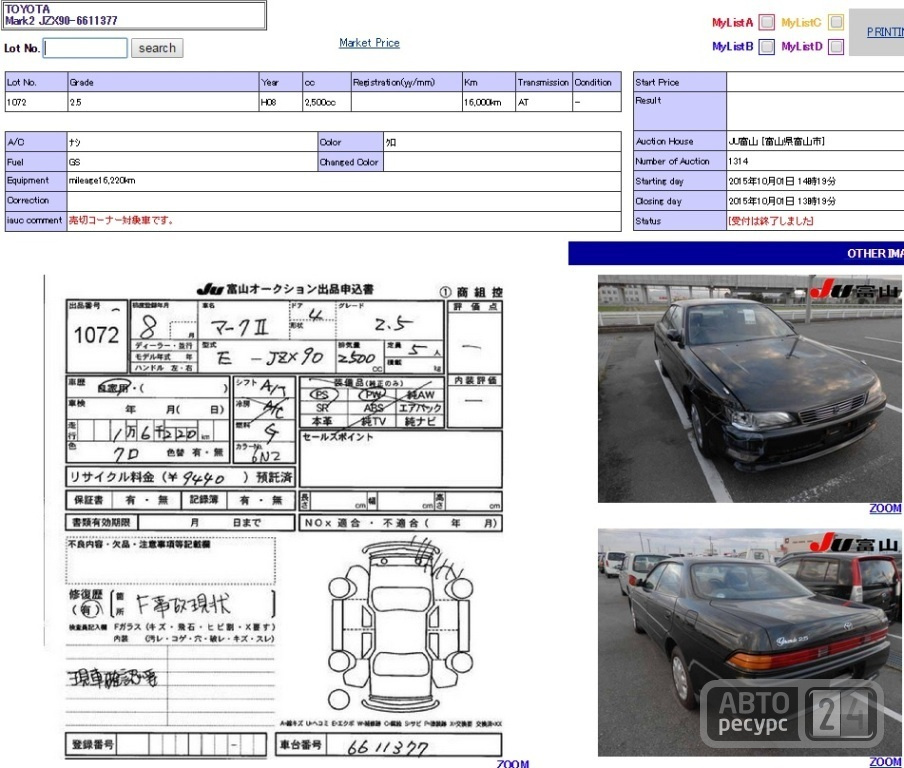Screen dimensions: 904x768
Task: Select the mileage16,220km equipment text
Action: point(102,180)
